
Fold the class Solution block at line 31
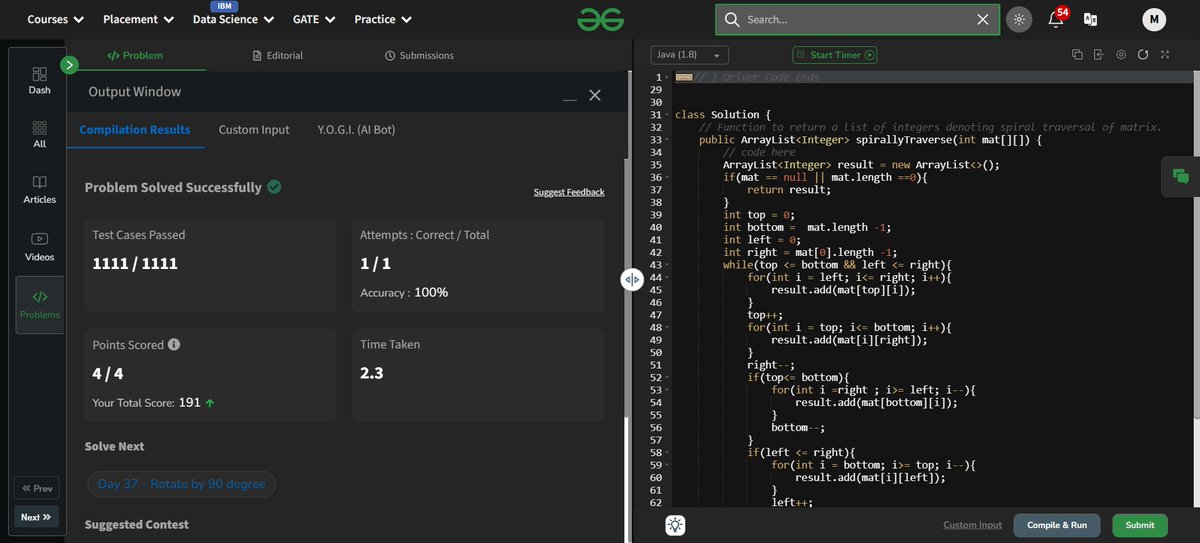[x=666, y=115]
